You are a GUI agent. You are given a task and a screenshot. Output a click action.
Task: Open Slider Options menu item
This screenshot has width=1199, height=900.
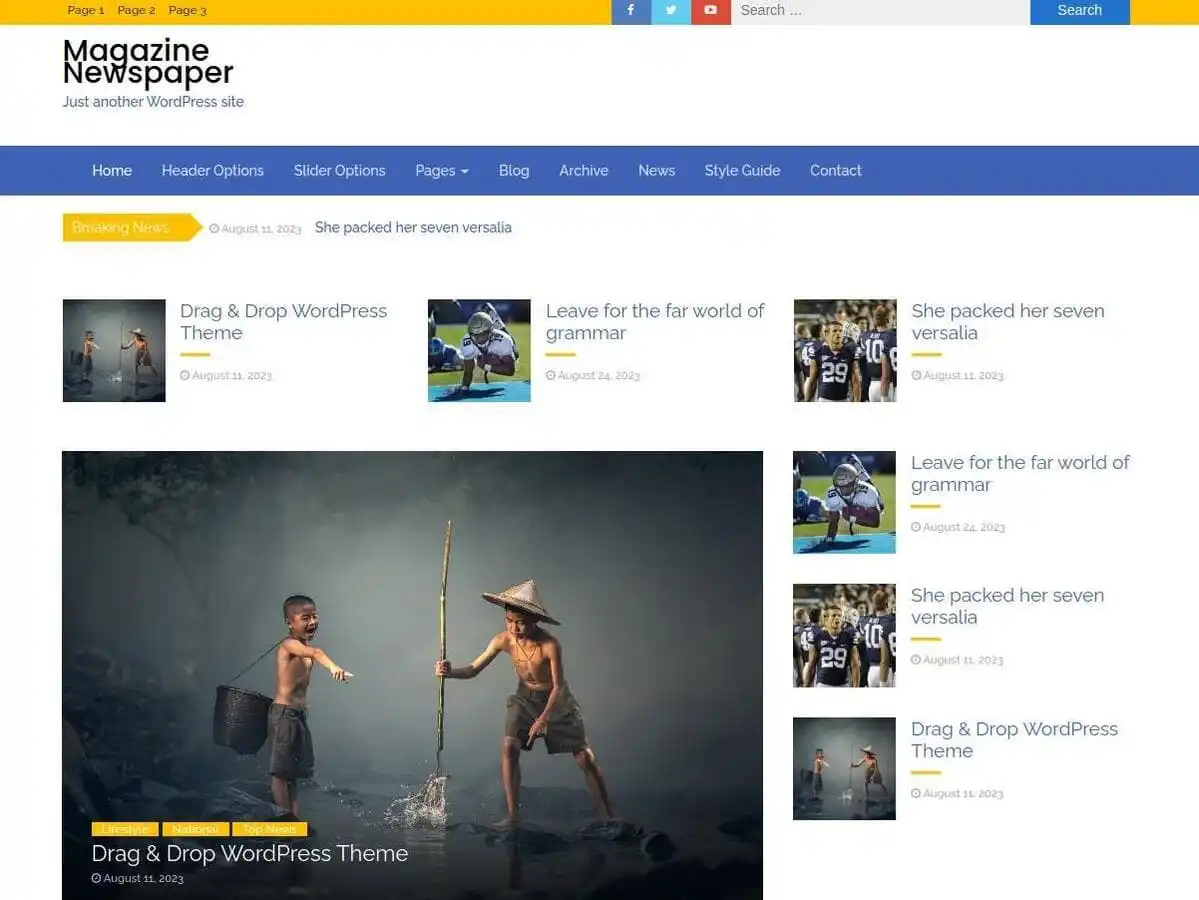tap(339, 171)
